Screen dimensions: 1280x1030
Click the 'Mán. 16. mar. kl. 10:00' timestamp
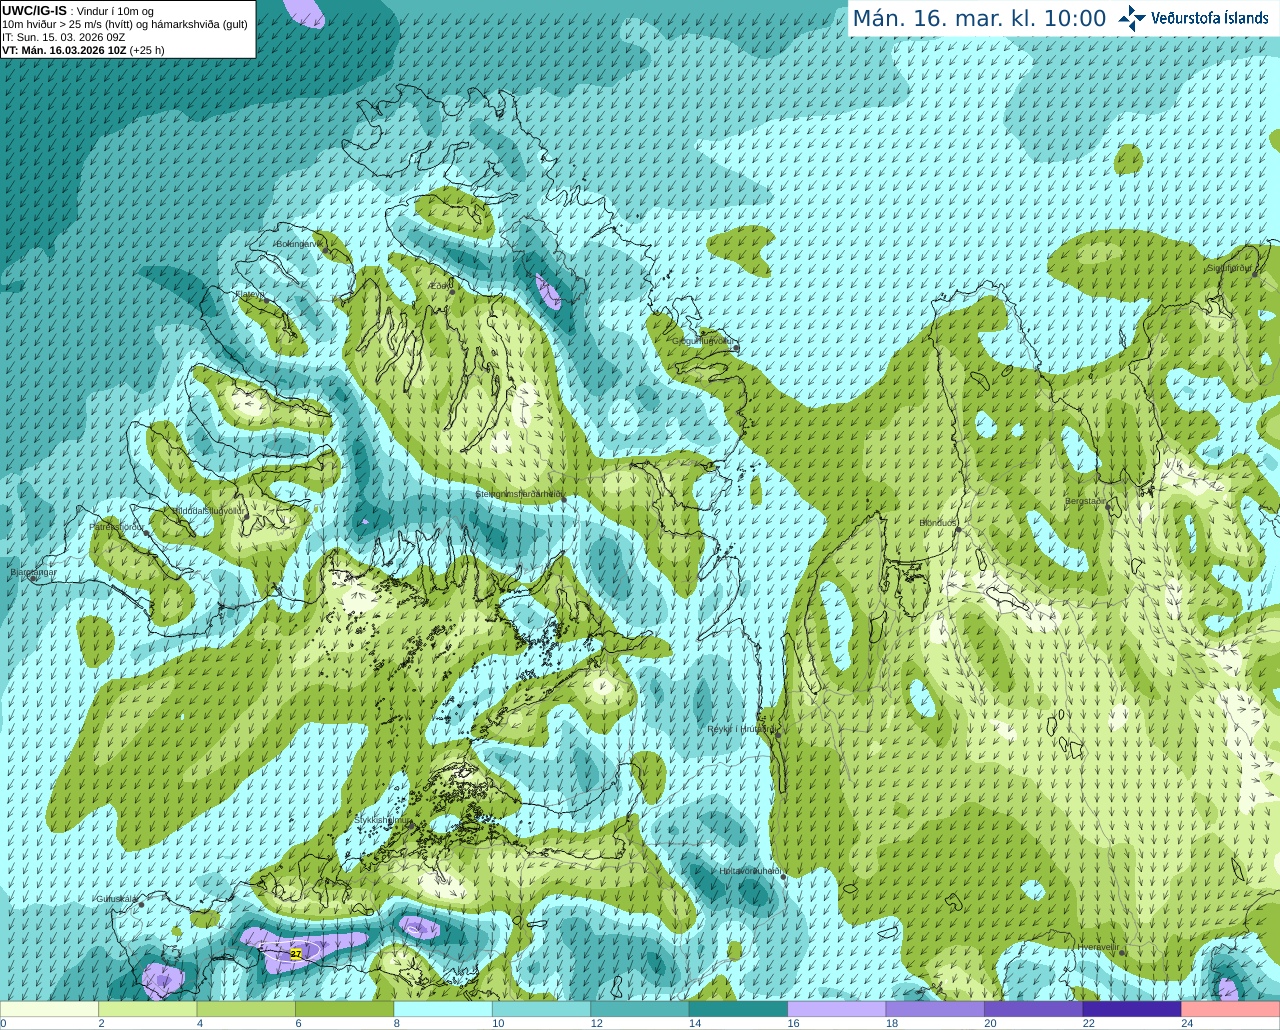979,19
